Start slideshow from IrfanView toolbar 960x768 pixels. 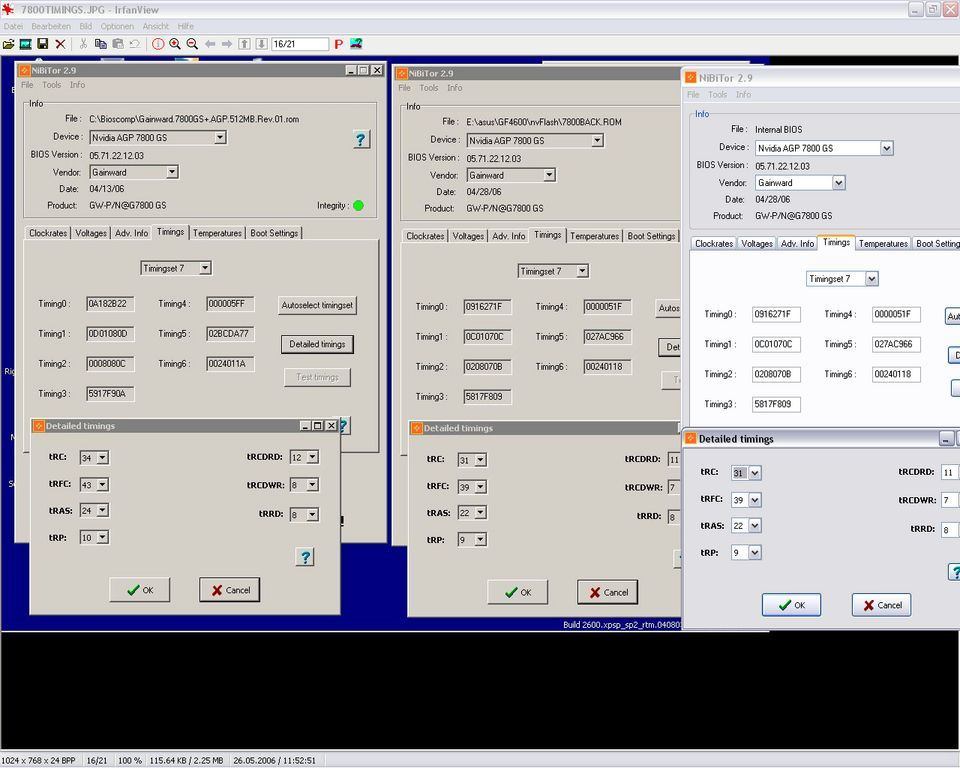tap(25, 44)
